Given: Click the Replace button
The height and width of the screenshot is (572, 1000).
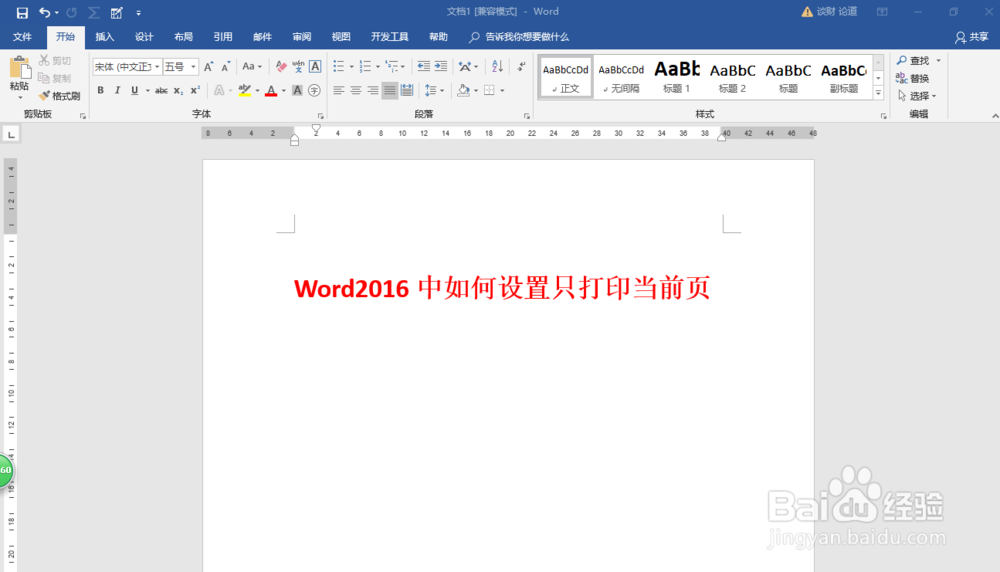Looking at the screenshot, I should coord(913,78).
